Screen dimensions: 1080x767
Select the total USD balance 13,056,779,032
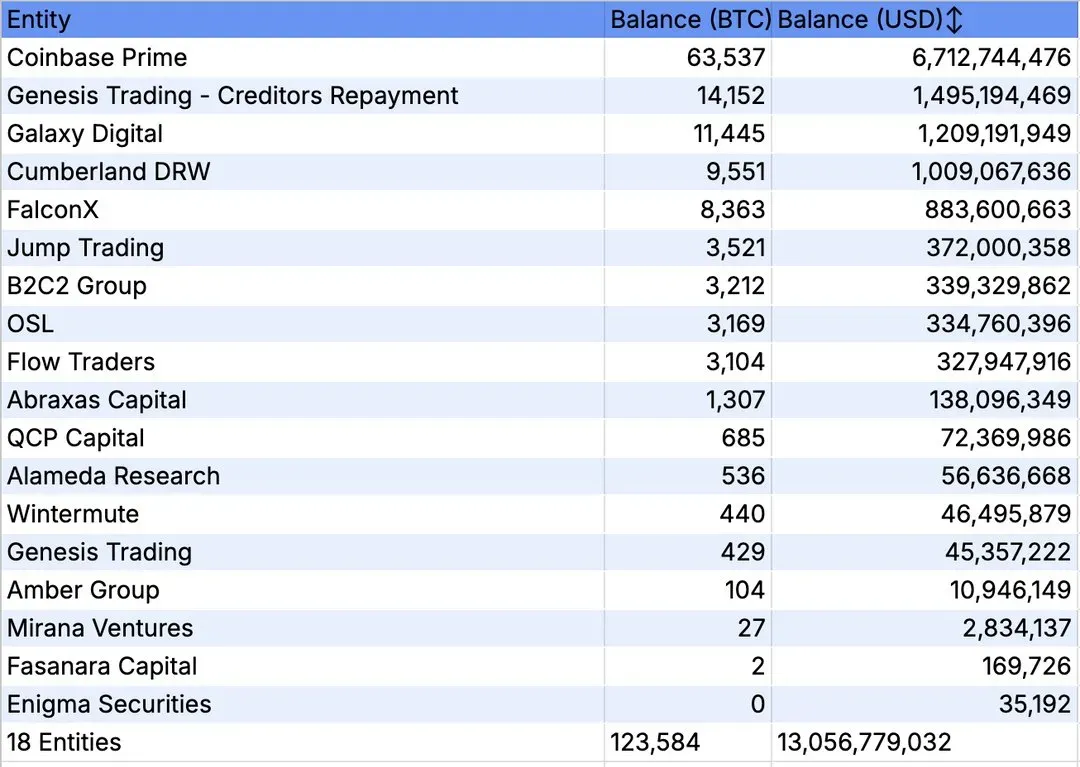864,742
